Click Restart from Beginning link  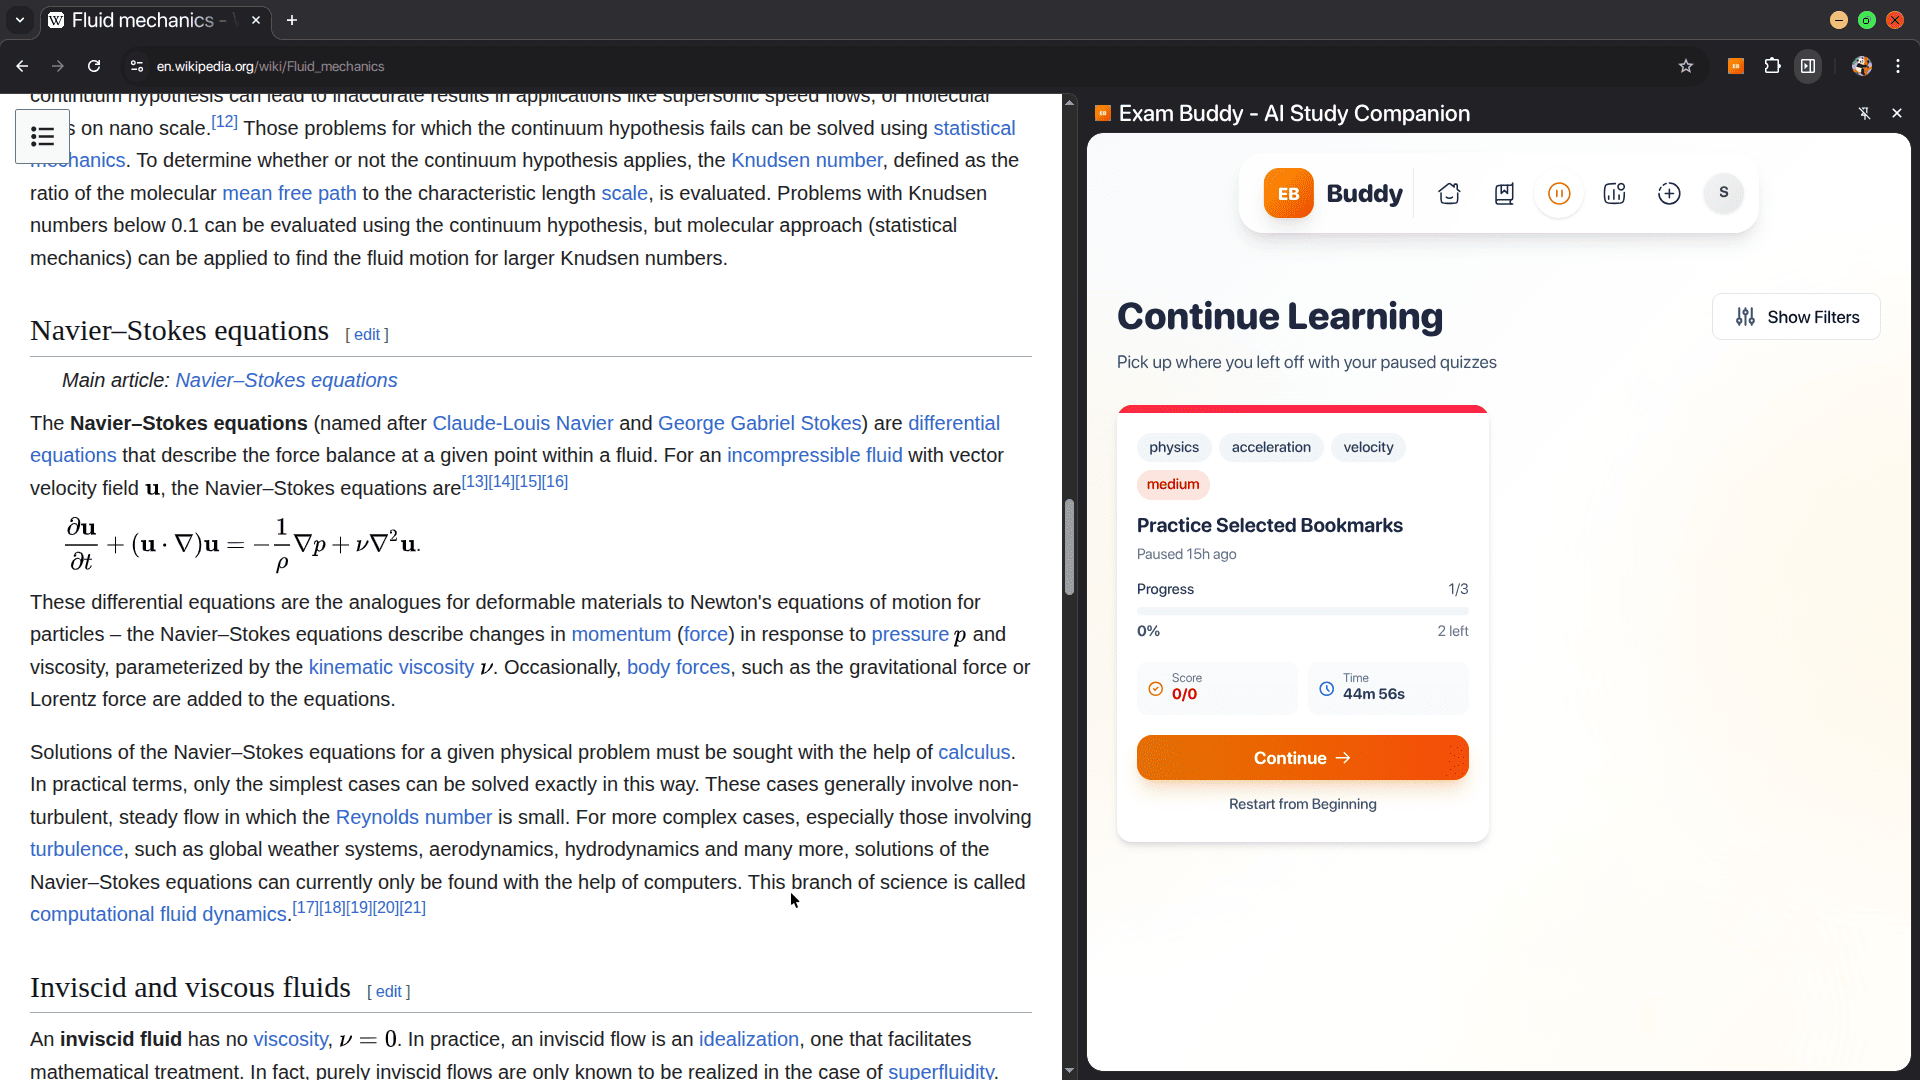coord(1302,804)
